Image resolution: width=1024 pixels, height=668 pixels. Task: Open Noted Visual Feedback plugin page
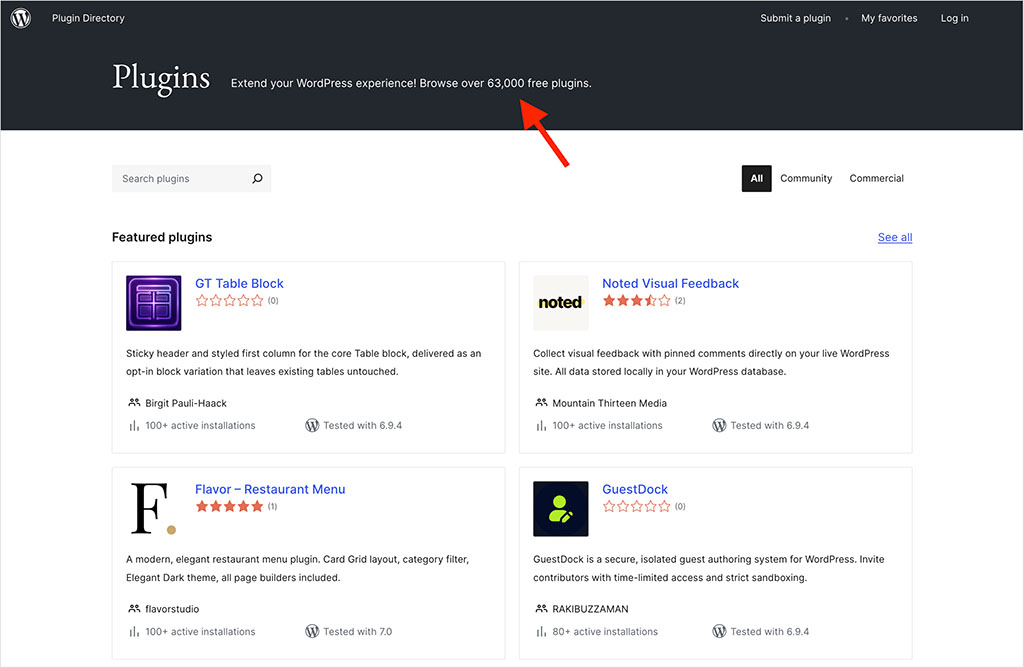670,283
